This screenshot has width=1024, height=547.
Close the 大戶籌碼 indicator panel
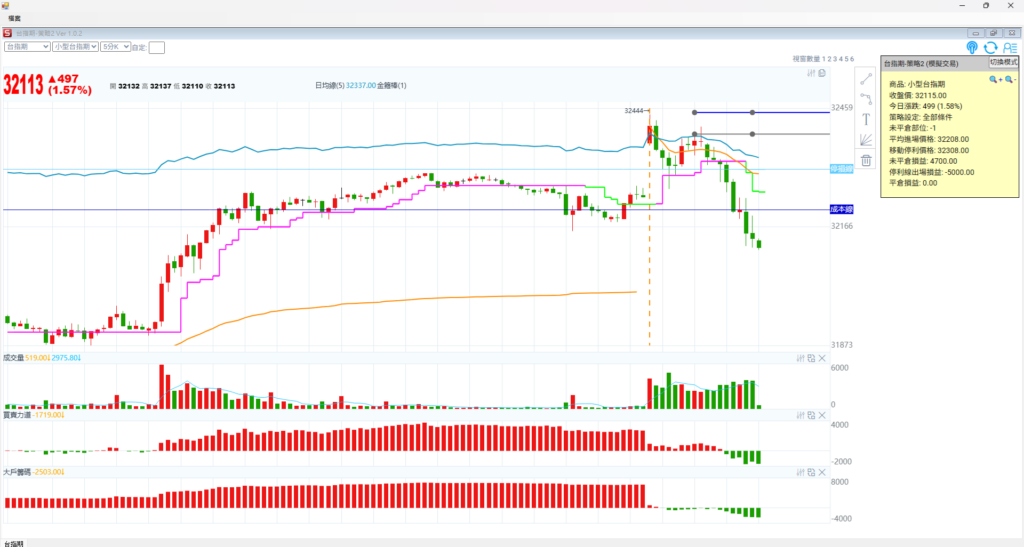click(822, 471)
